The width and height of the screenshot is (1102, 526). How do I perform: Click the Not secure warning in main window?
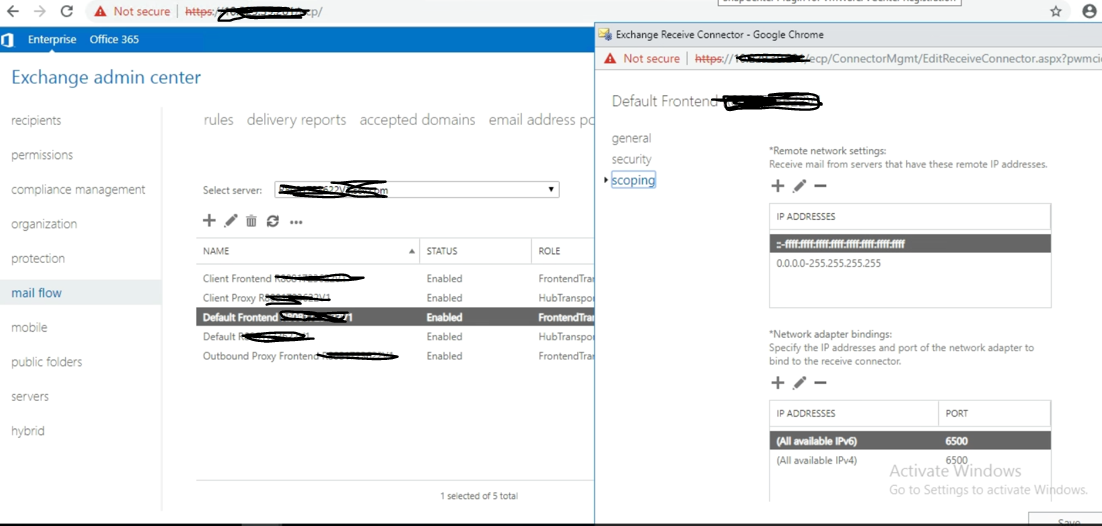[x=132, y=11]
